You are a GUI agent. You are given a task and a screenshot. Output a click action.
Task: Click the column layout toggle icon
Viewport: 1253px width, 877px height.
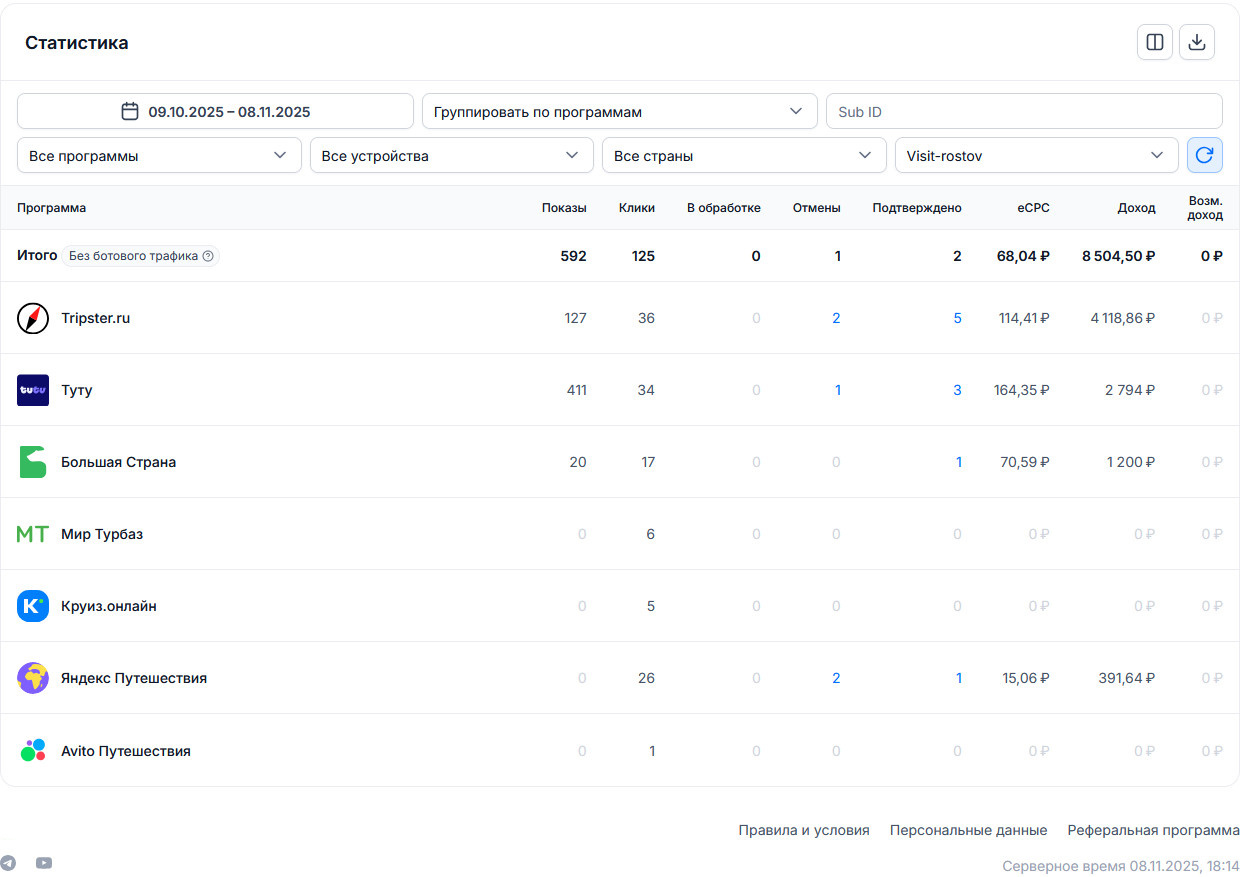coord(1154,42)
